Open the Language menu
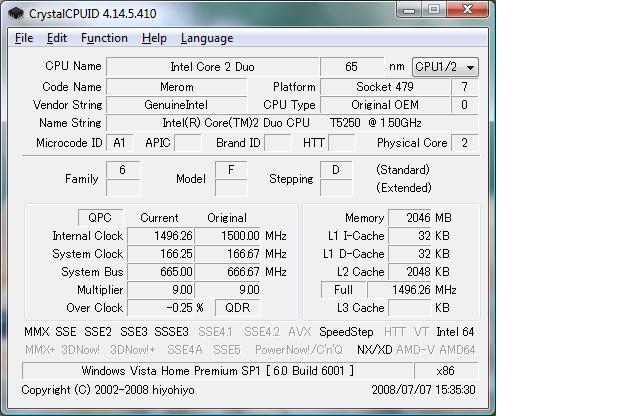 [x=207, y=38]
